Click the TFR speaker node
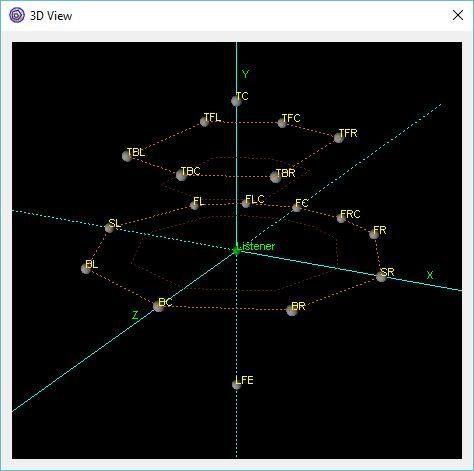This screenshot has width=474, height=471. coord(339,138)
